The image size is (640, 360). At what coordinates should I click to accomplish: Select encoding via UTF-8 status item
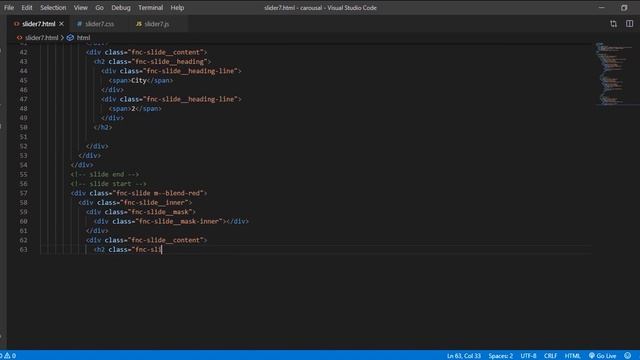coord(528,356)
